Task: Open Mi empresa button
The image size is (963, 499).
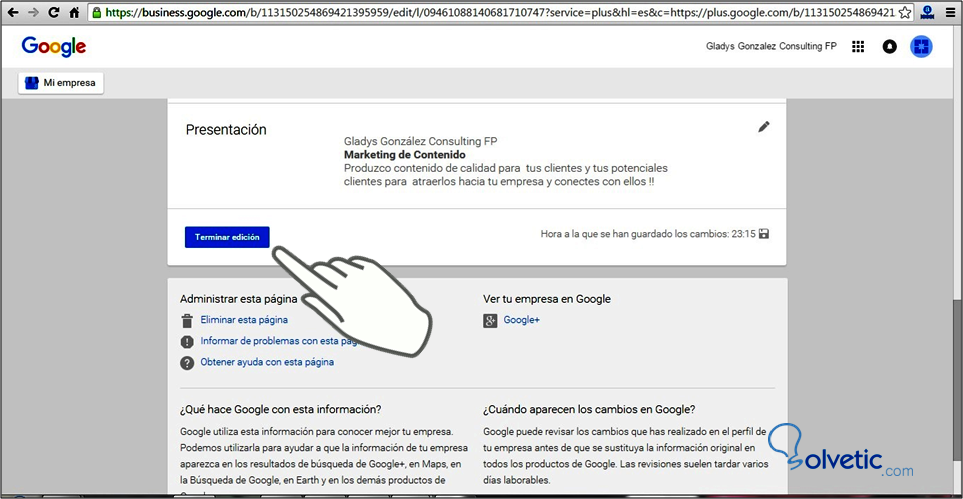Action: pyautogui.click(x=61, y=82)
